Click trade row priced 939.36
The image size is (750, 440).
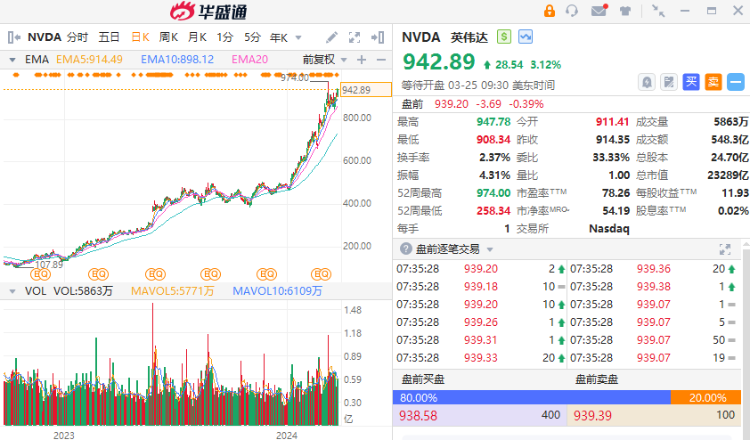[653, 269]
